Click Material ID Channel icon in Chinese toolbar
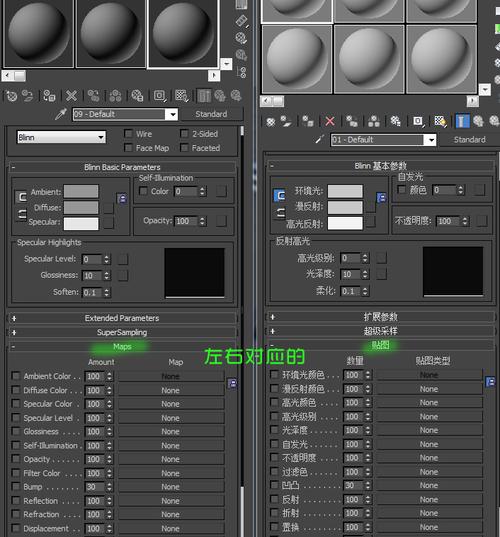 pos(418,121)
